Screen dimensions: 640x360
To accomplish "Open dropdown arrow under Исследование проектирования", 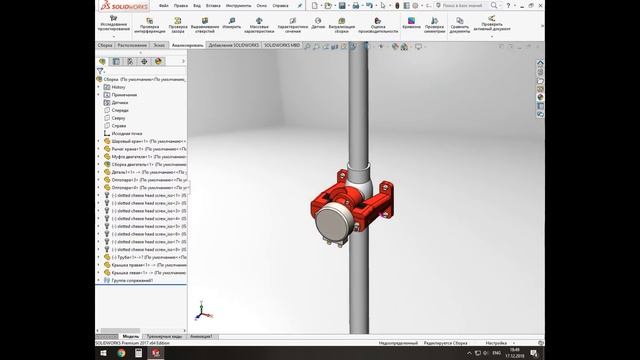I will (114, 36).
